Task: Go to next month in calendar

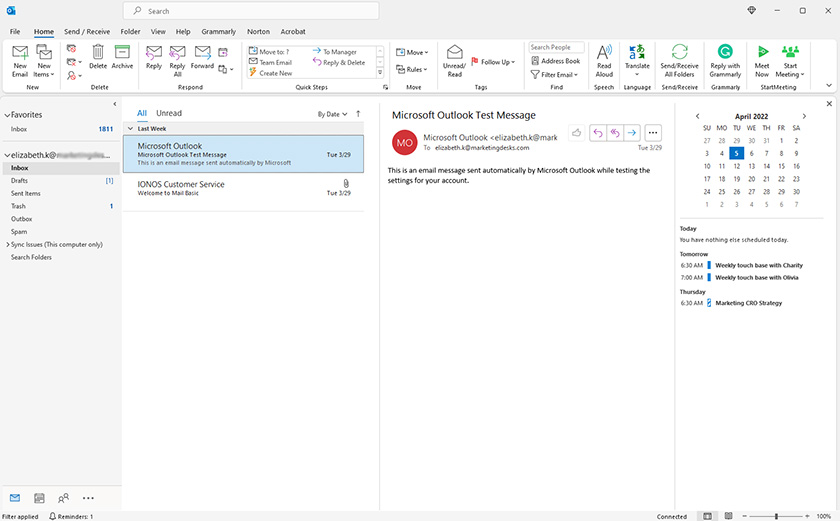Action: [x=804, y=116]
